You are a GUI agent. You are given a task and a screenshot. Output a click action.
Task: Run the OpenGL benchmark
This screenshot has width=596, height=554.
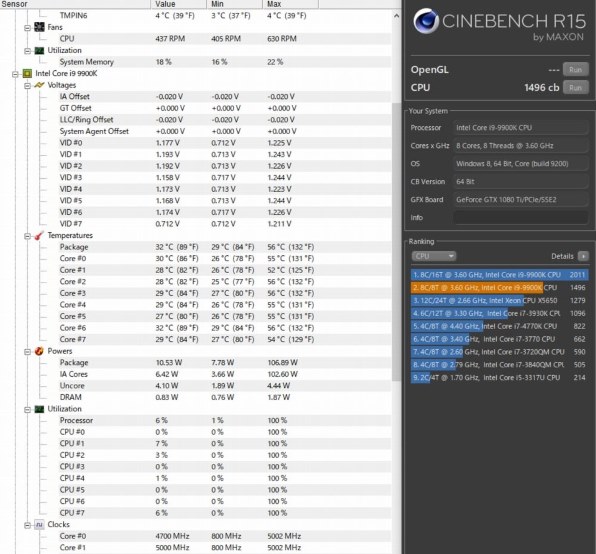coord(575,70)
